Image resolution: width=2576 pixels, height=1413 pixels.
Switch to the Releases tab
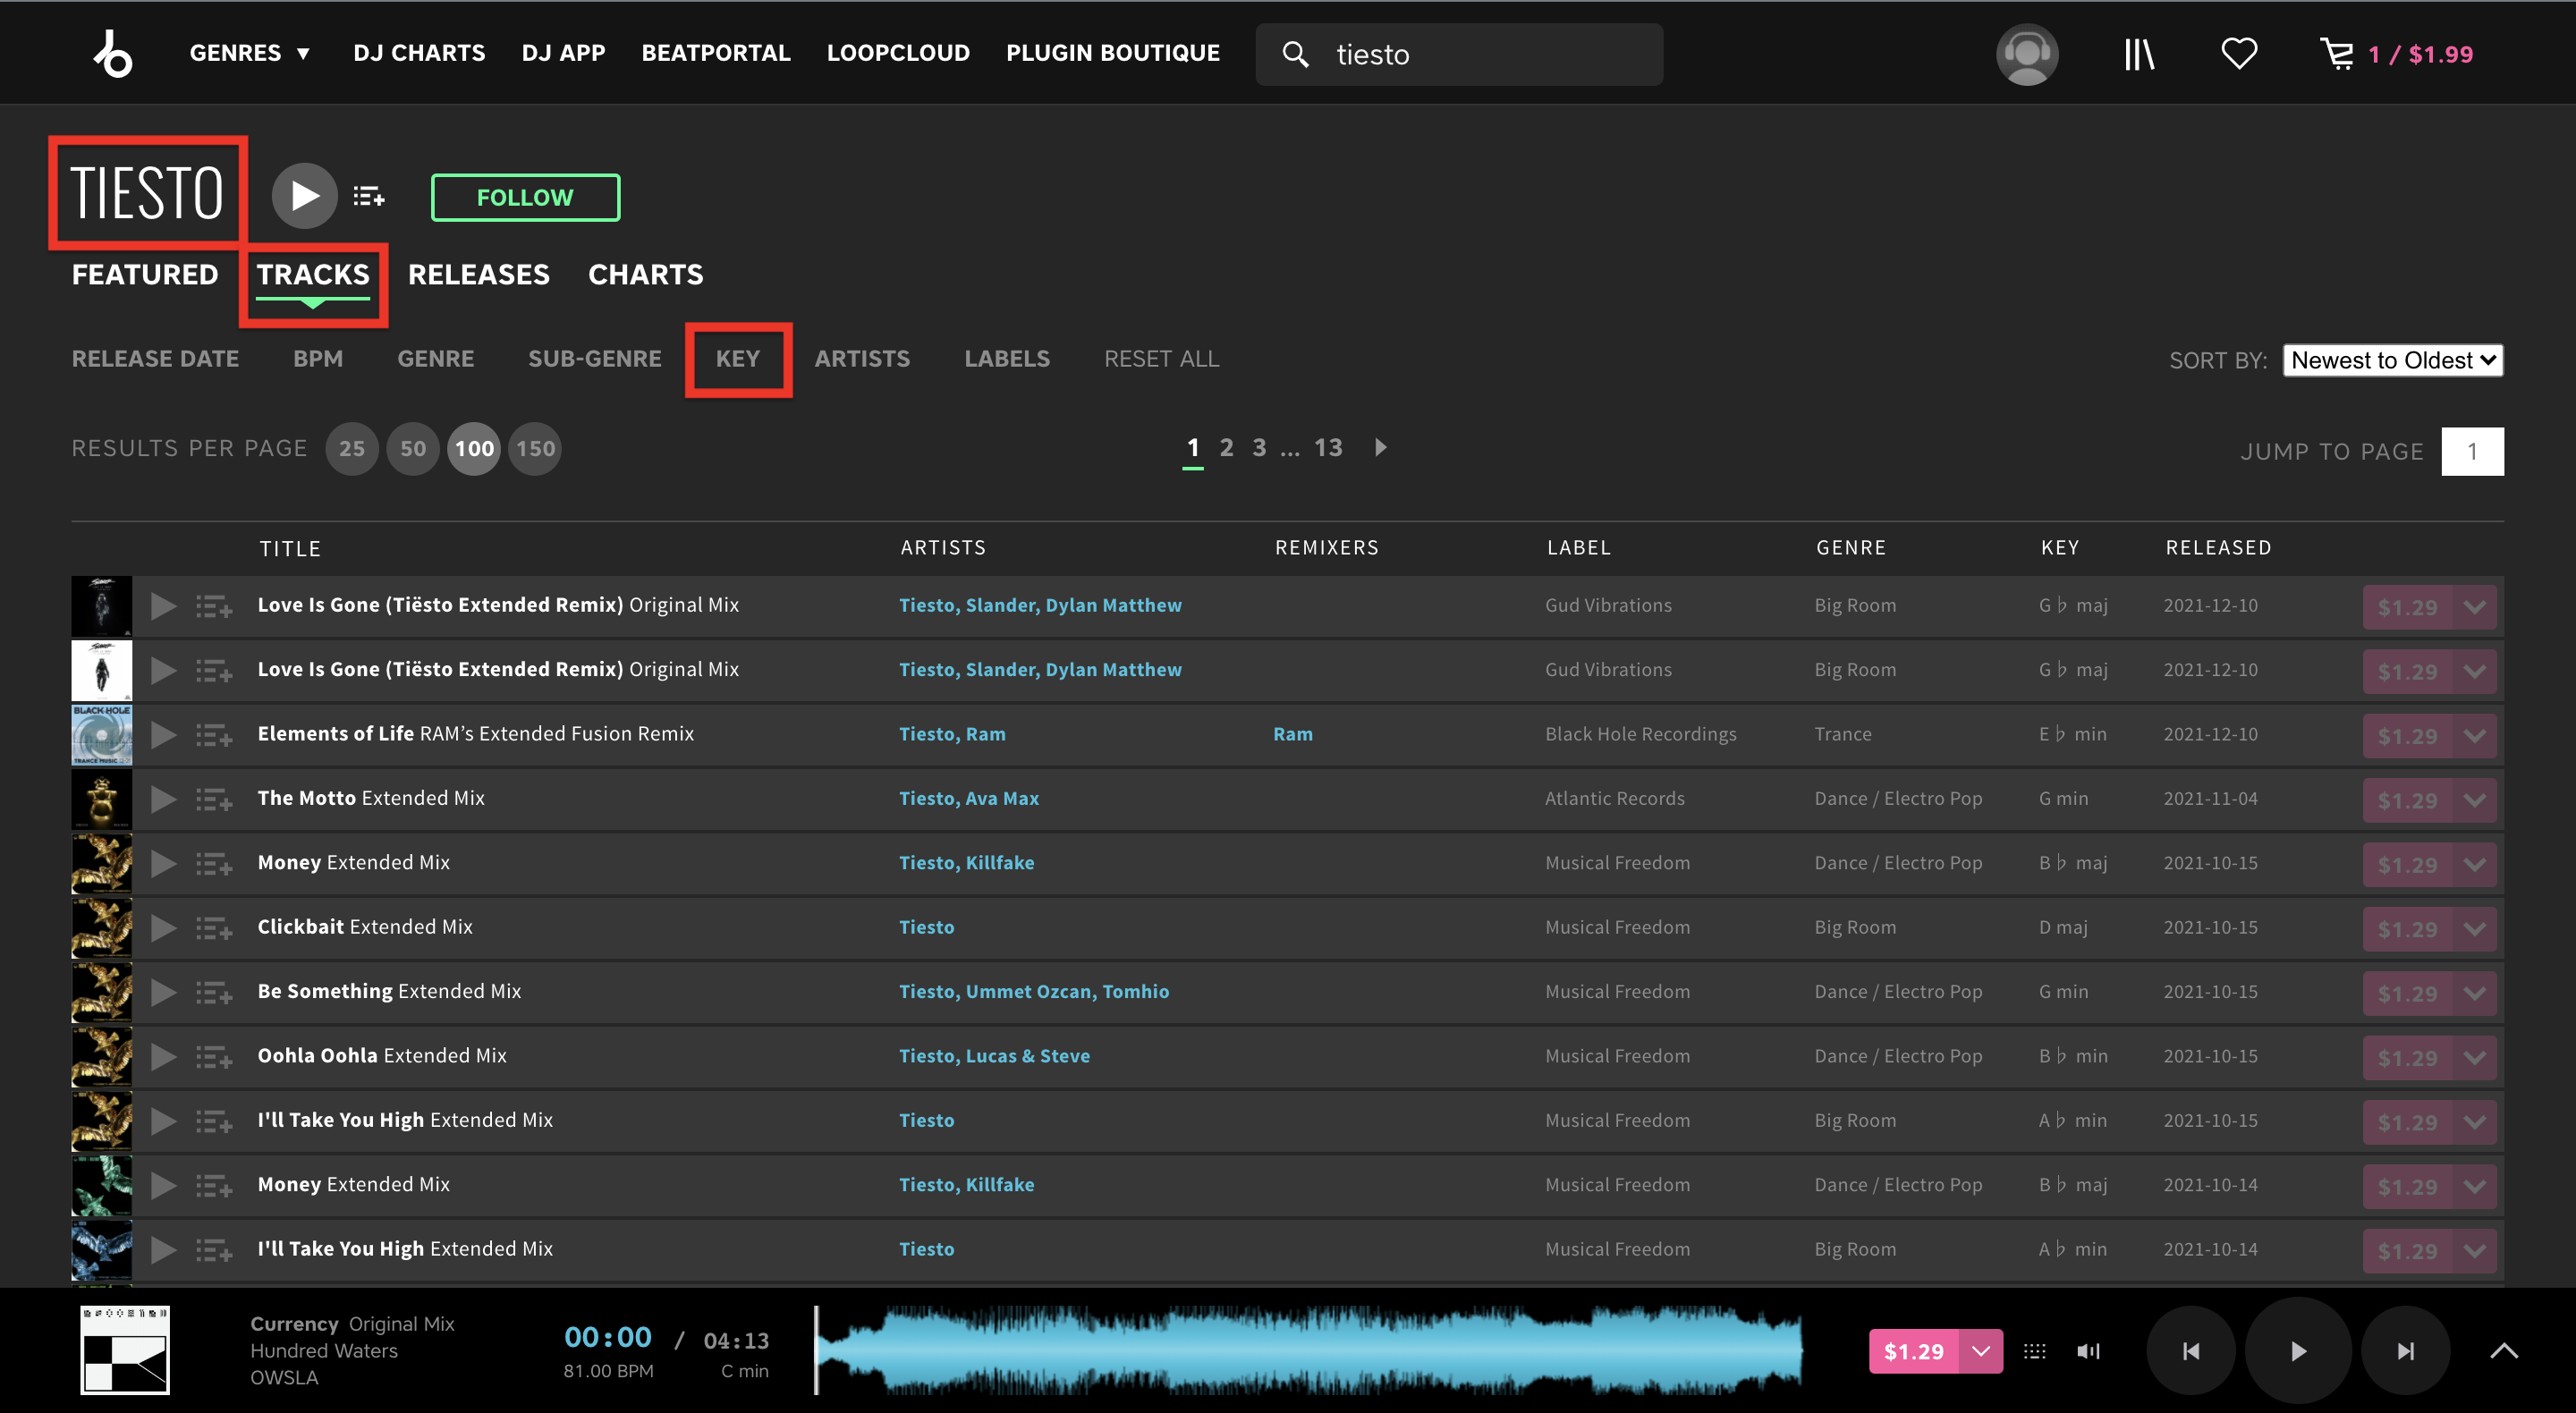478,274
